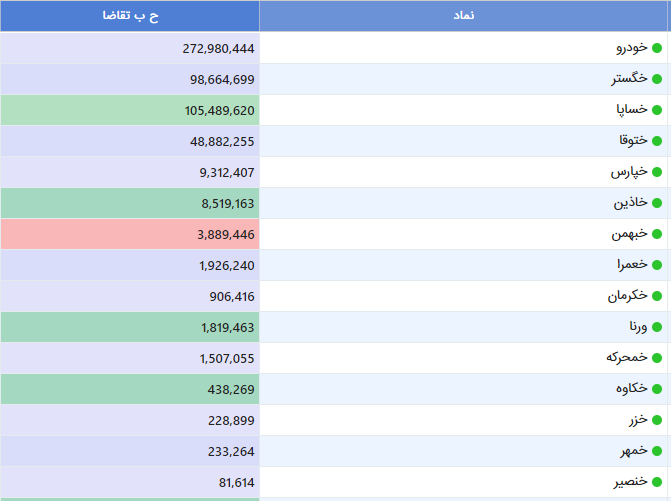The width and height of the screenshot is (671, 501).
Task: Select the value 48,882,255
Action: 222,142
